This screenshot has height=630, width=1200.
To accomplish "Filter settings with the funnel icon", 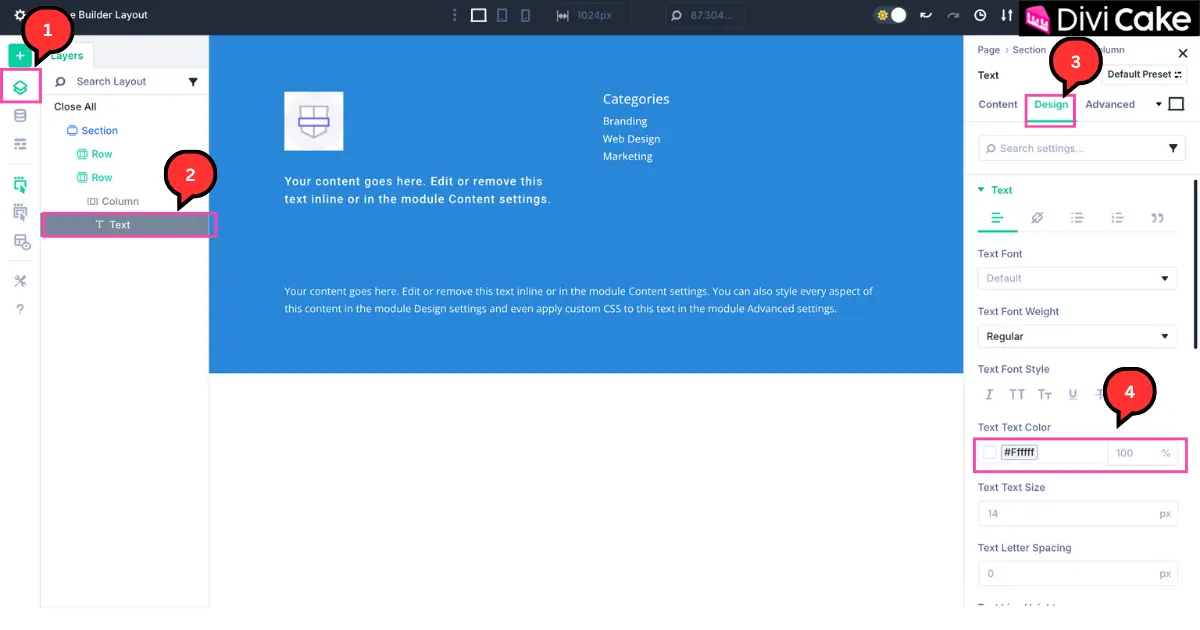I will point(1173,148).
